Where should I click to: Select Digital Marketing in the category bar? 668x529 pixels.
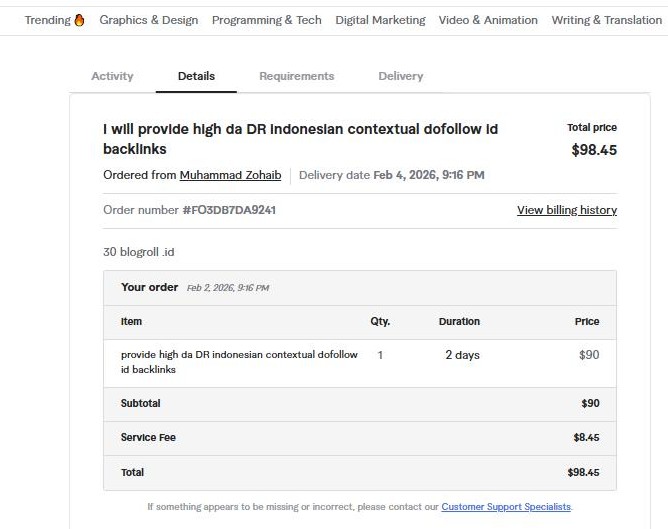click(380, 20)
